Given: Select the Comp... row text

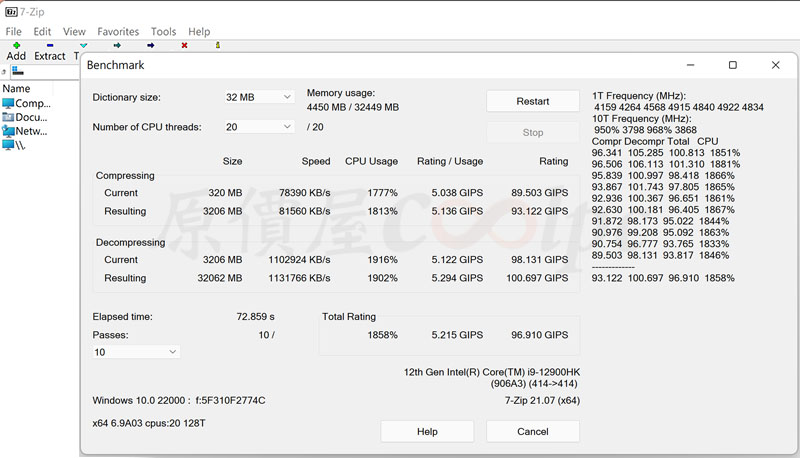Looking at the screenshot, I should tap(33, 104).
